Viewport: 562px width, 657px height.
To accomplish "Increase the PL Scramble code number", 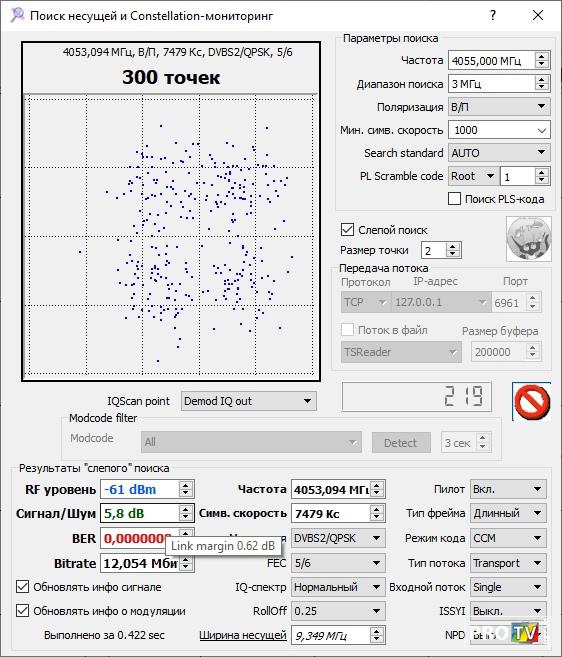I will point(541,172).
